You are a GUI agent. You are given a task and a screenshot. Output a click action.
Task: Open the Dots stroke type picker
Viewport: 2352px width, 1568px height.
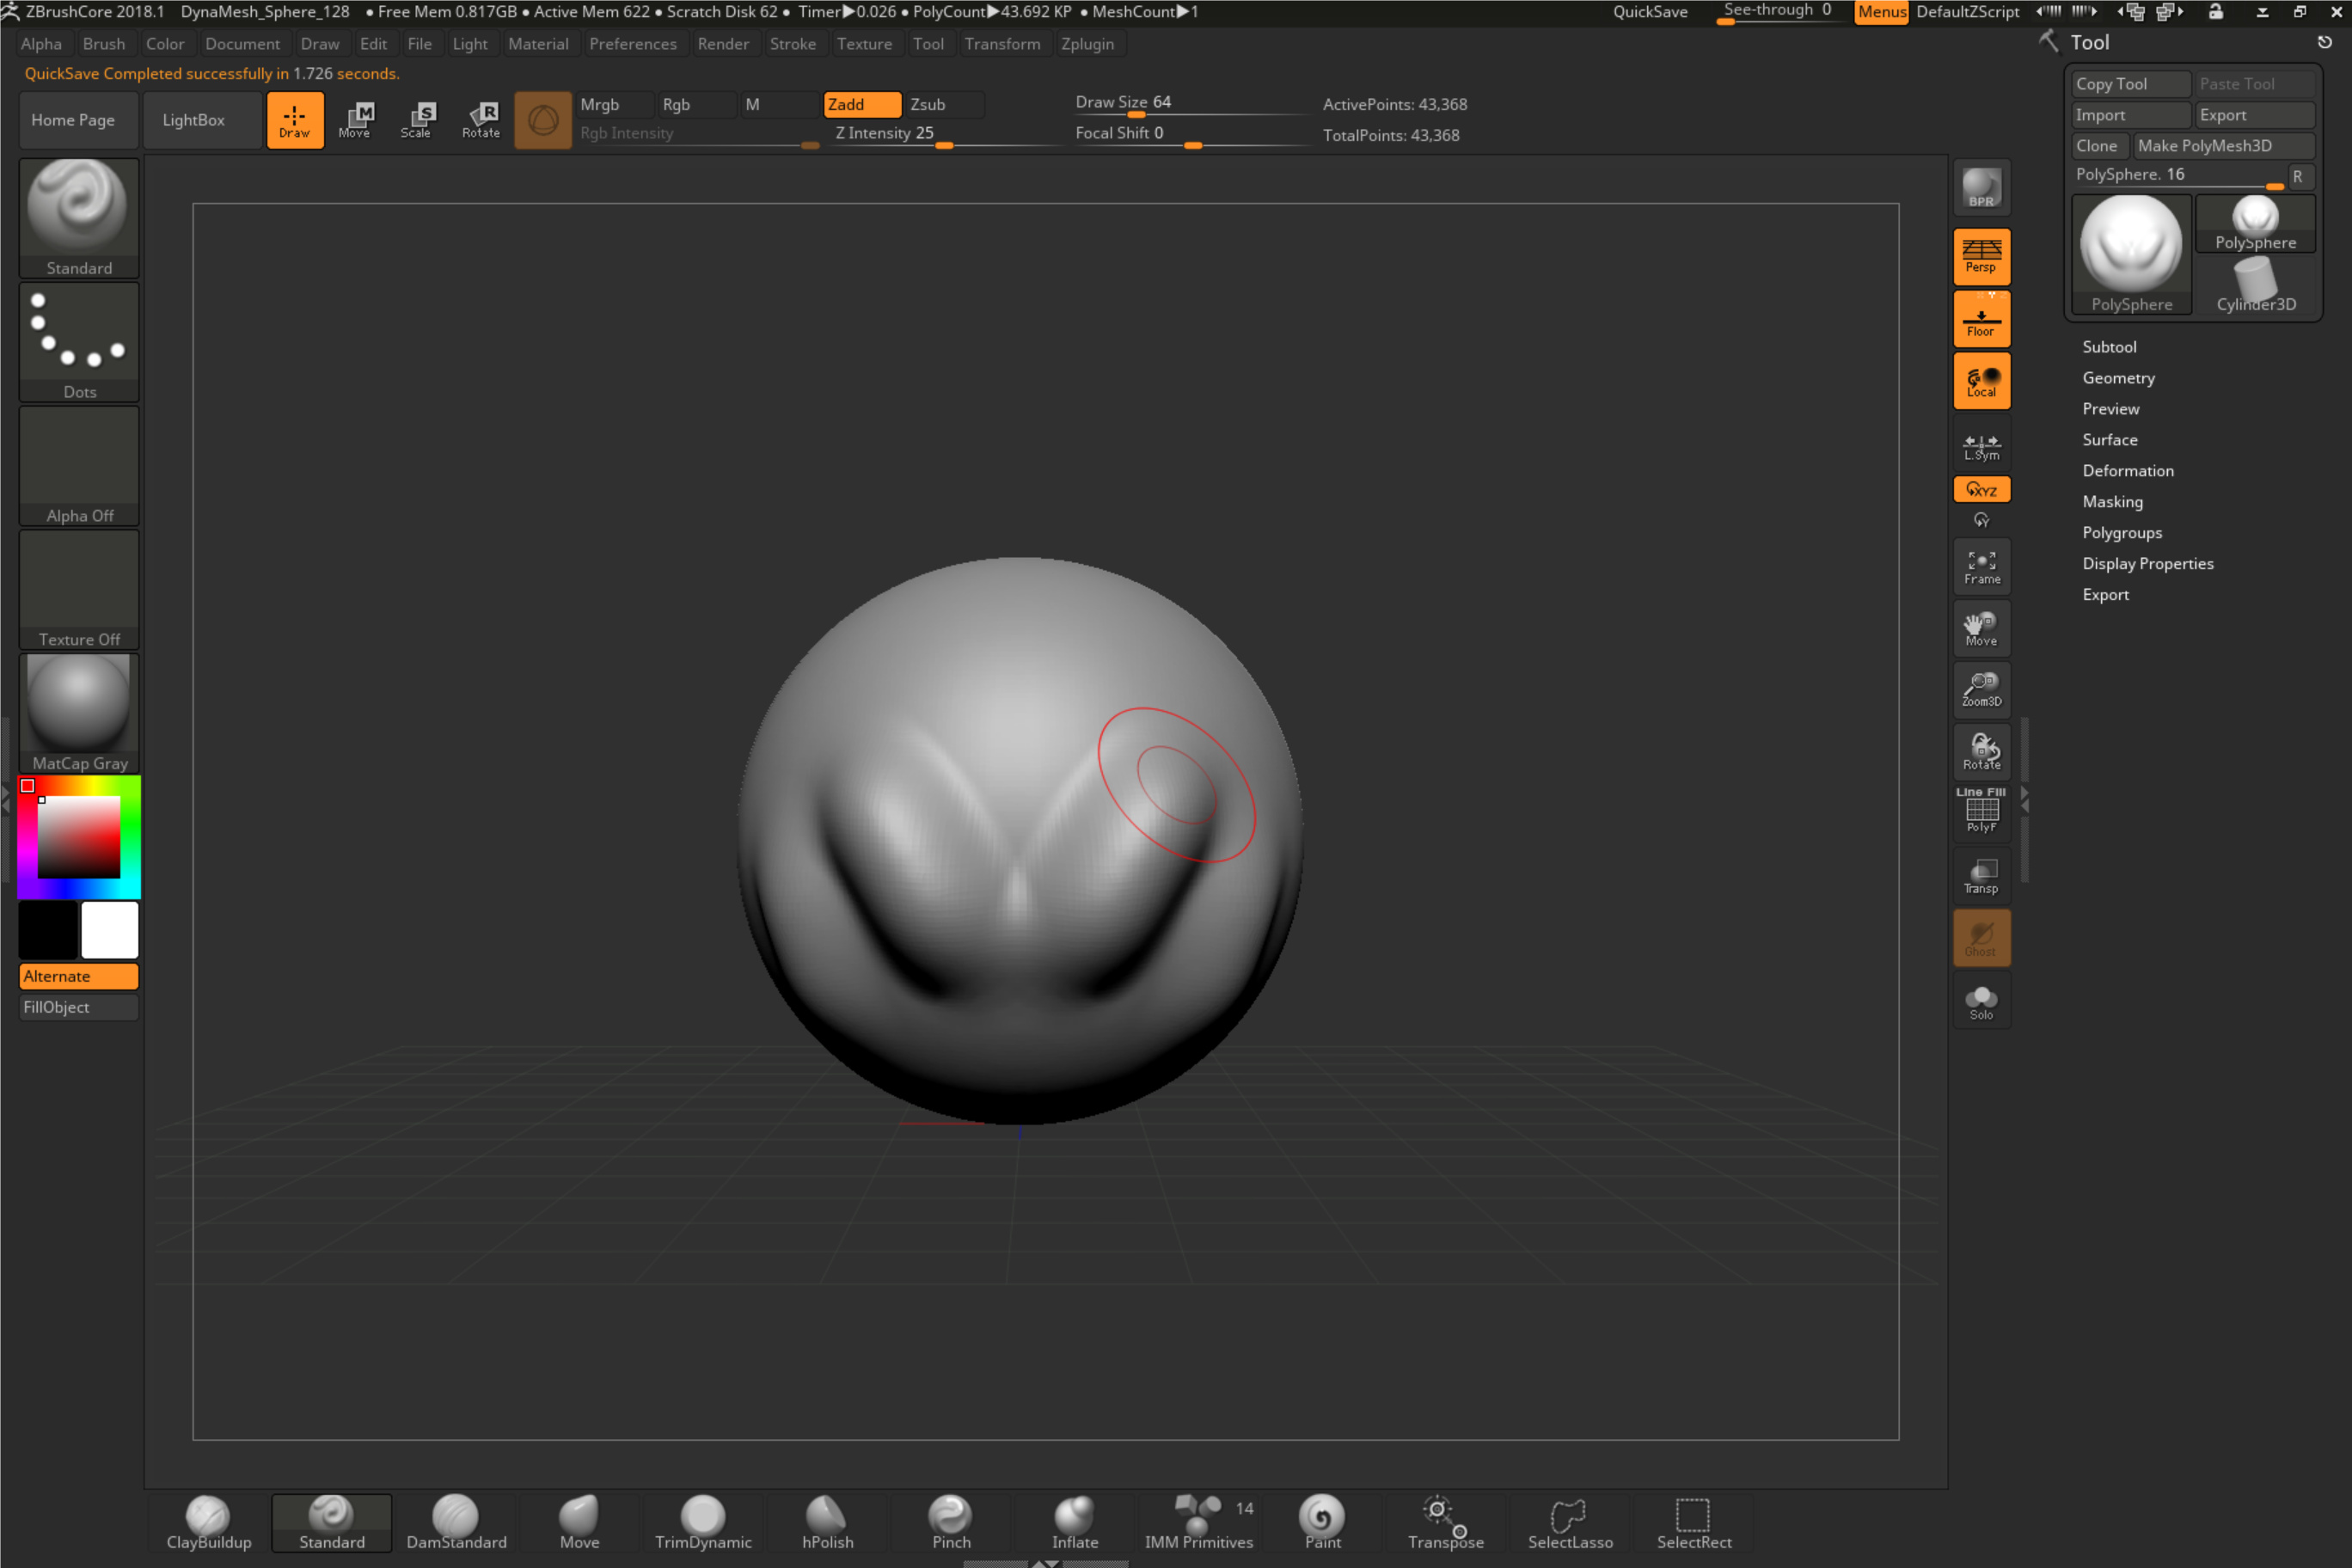tap(79, 342)
